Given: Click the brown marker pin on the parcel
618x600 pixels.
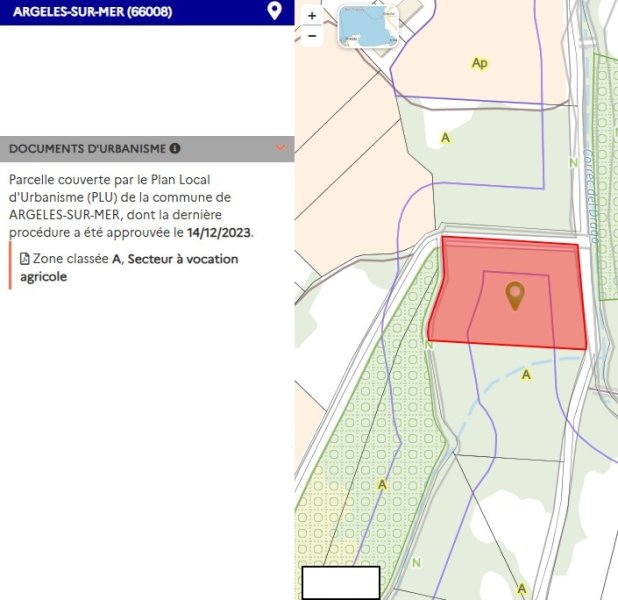Looking at the screenshot, I should [x=515, y=295].
